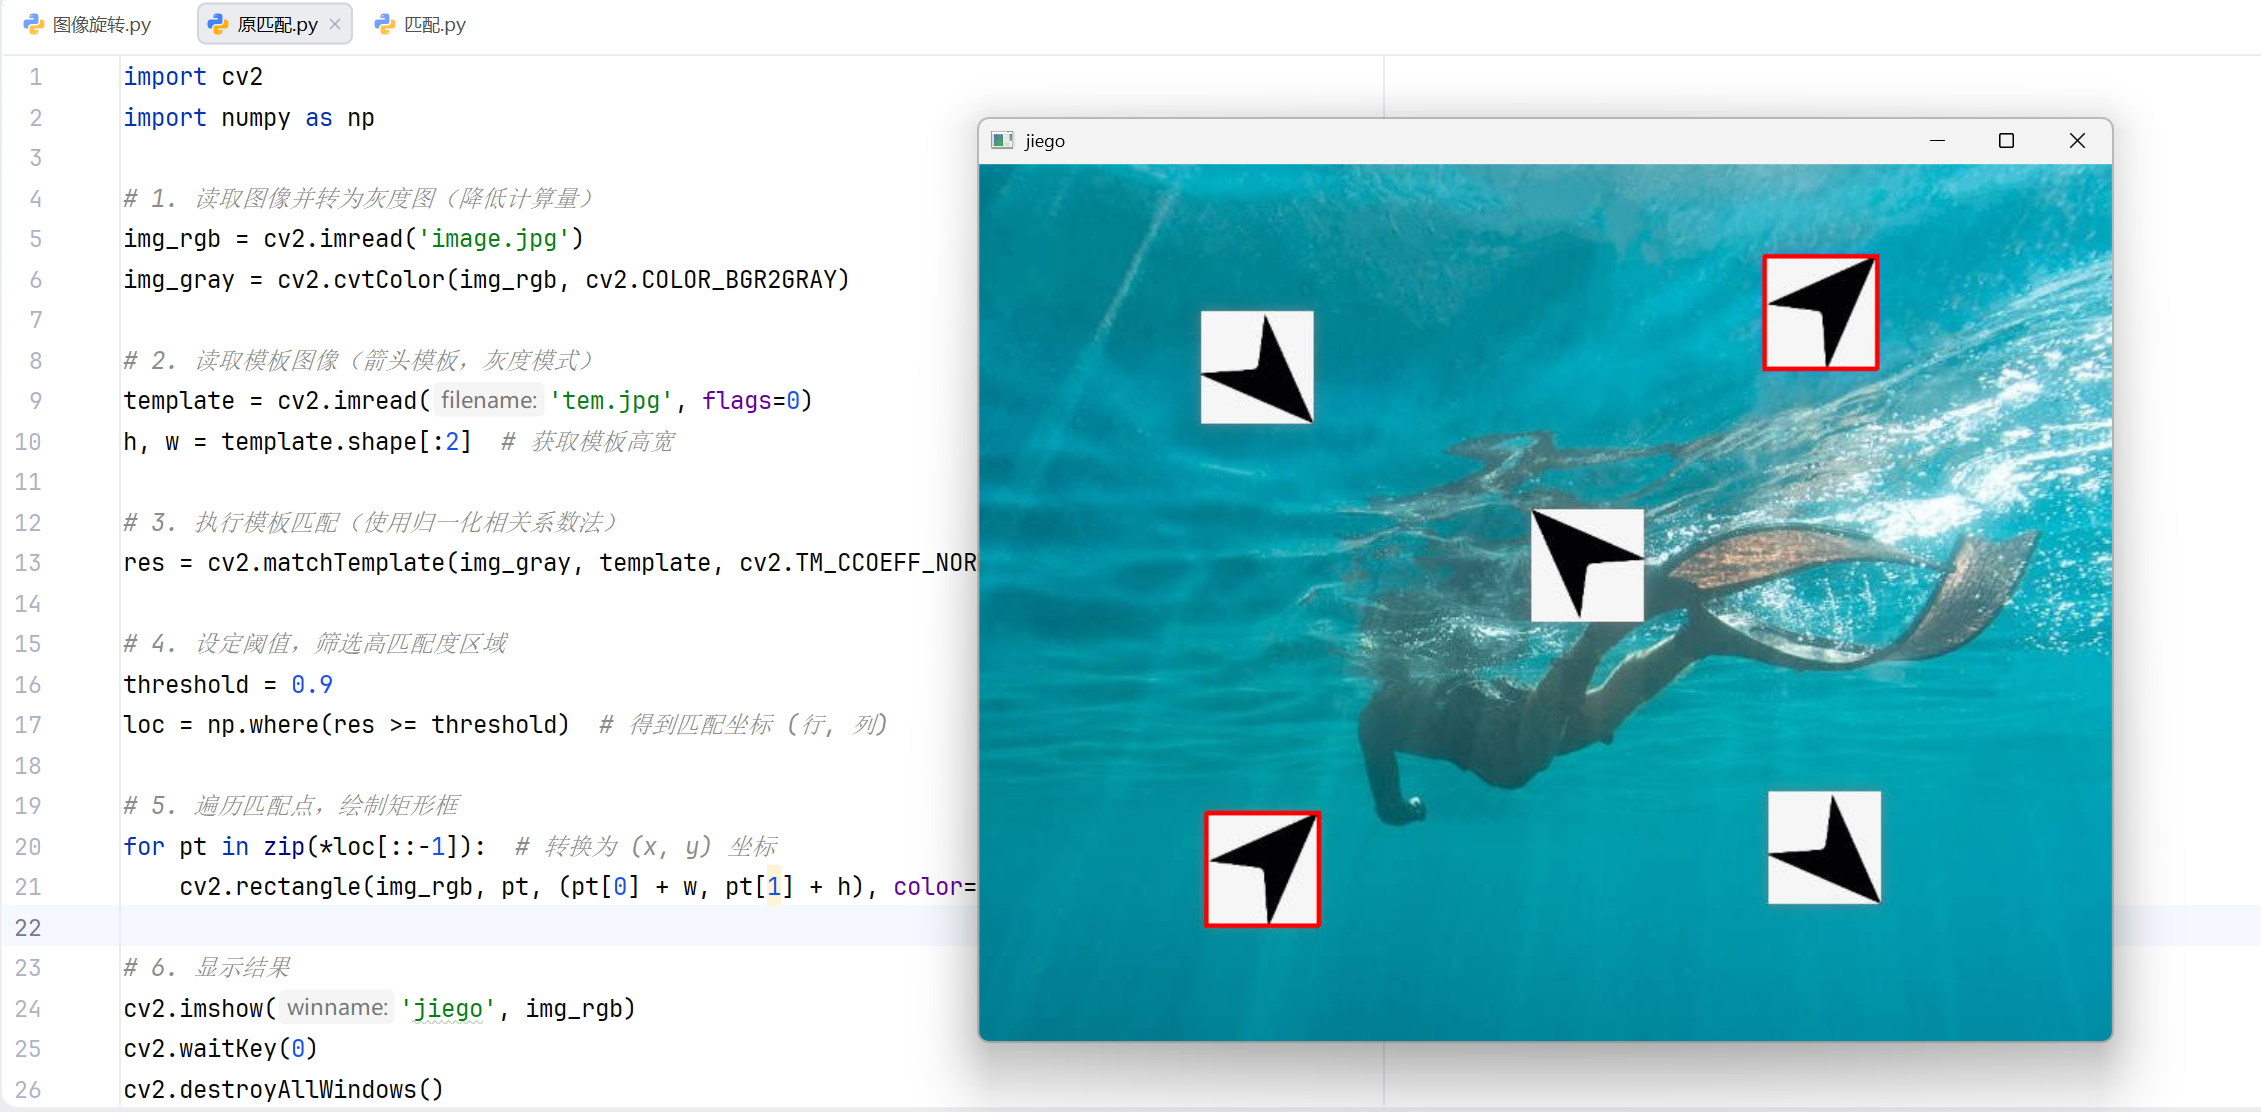Screen dimensions: 2261x1112
Task: Click line number 13 in the gutter
Action: (x=28, y=563)
